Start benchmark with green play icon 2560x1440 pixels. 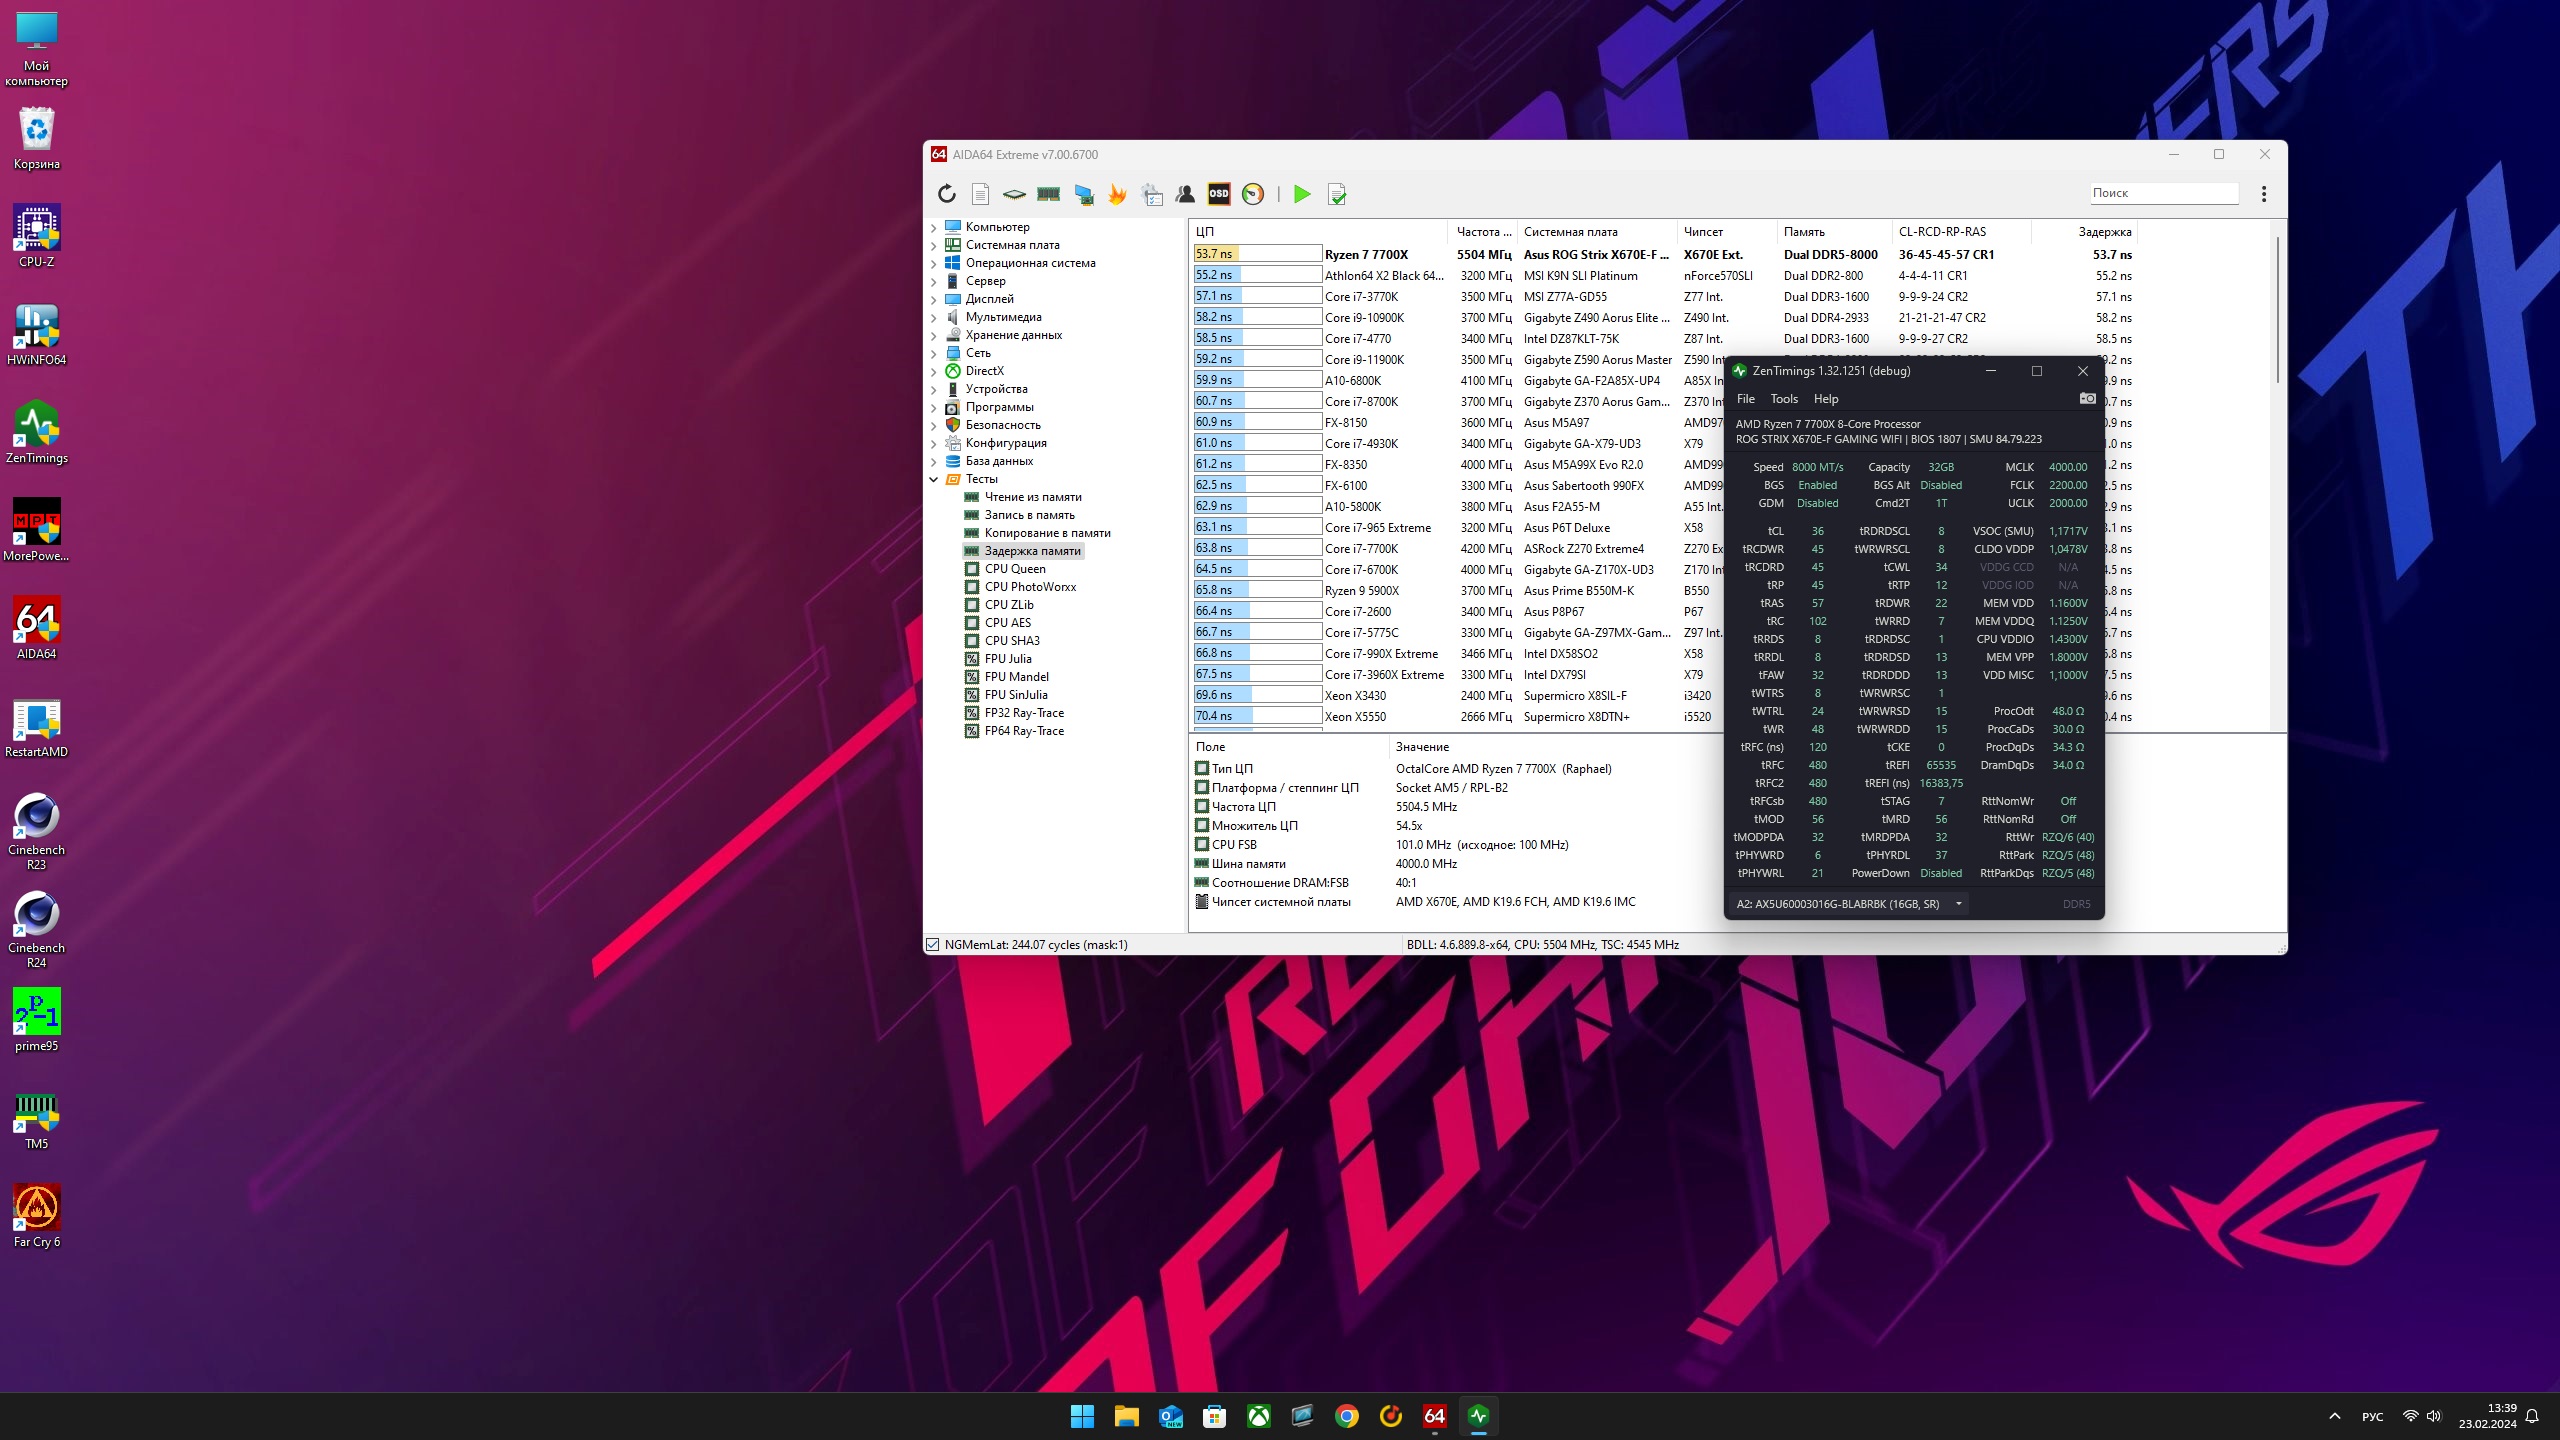1301,194
